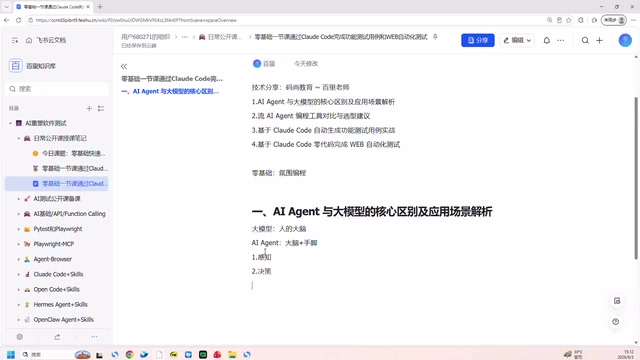Screen dimensions: 640x360
Task: Open browser zoom magnifier in address bar
Action: point(549,20)
